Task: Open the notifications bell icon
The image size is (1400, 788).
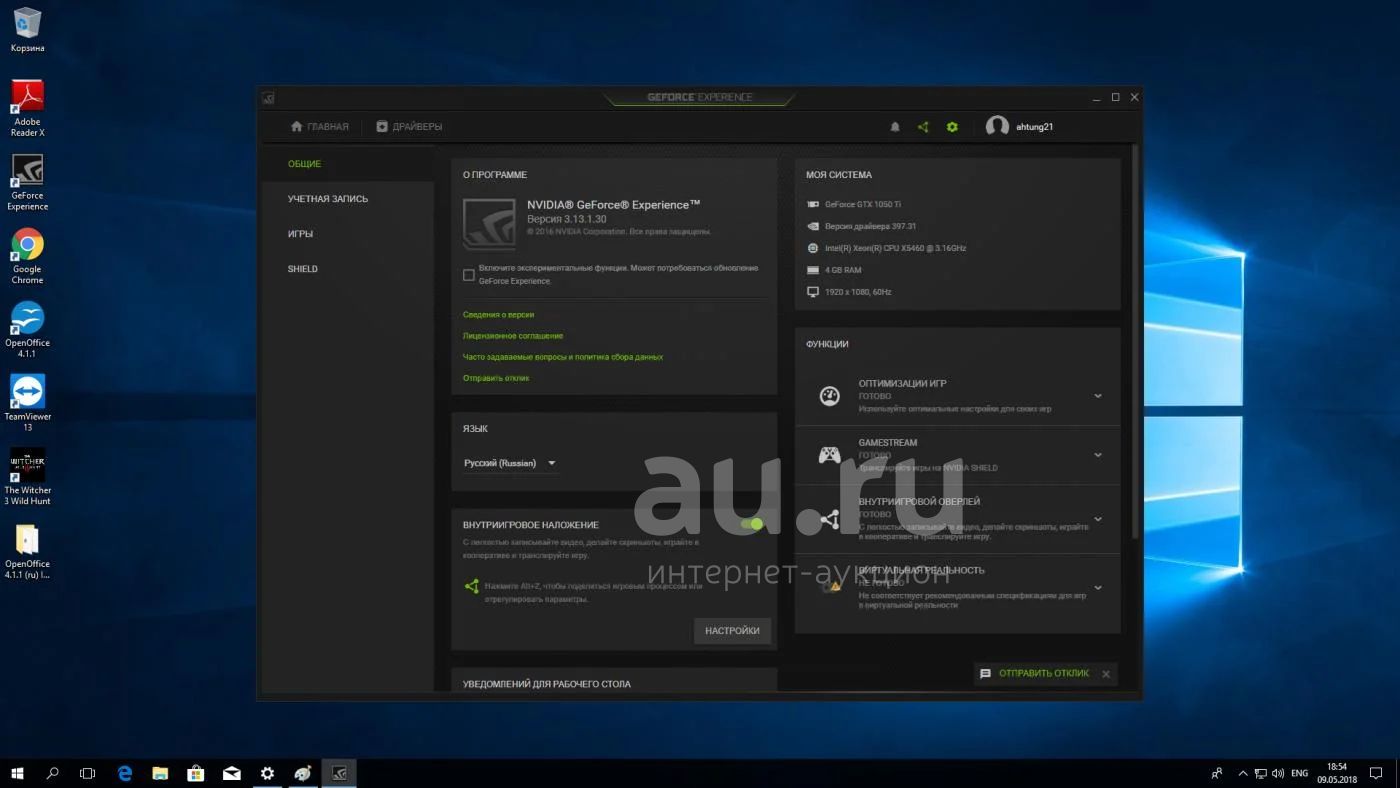Action: coord(895,127)
